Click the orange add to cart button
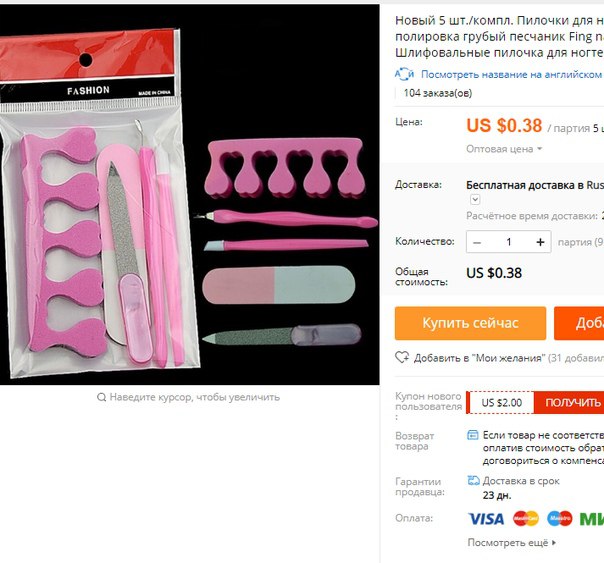604x563 pixels. click(x=579, y=323)
